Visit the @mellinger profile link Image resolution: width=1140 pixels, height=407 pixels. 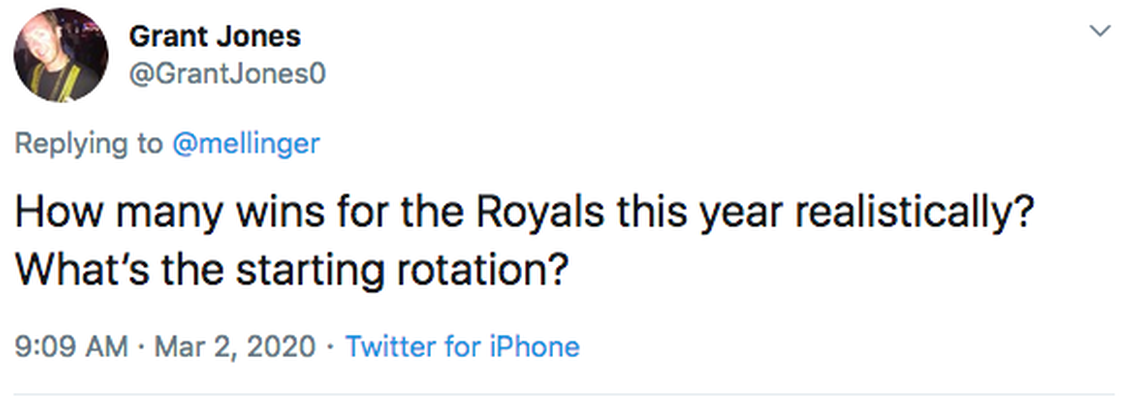[x=246, y=143]
